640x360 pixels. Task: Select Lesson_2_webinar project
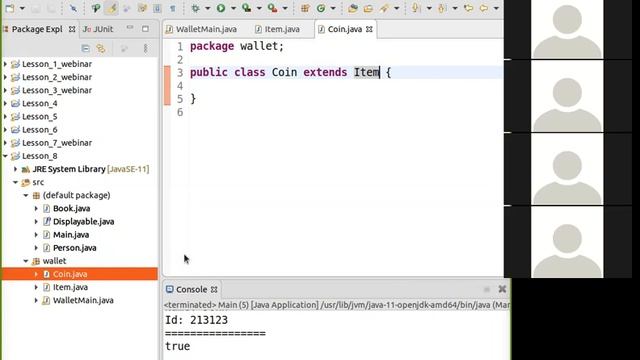[x=57, y=77]
